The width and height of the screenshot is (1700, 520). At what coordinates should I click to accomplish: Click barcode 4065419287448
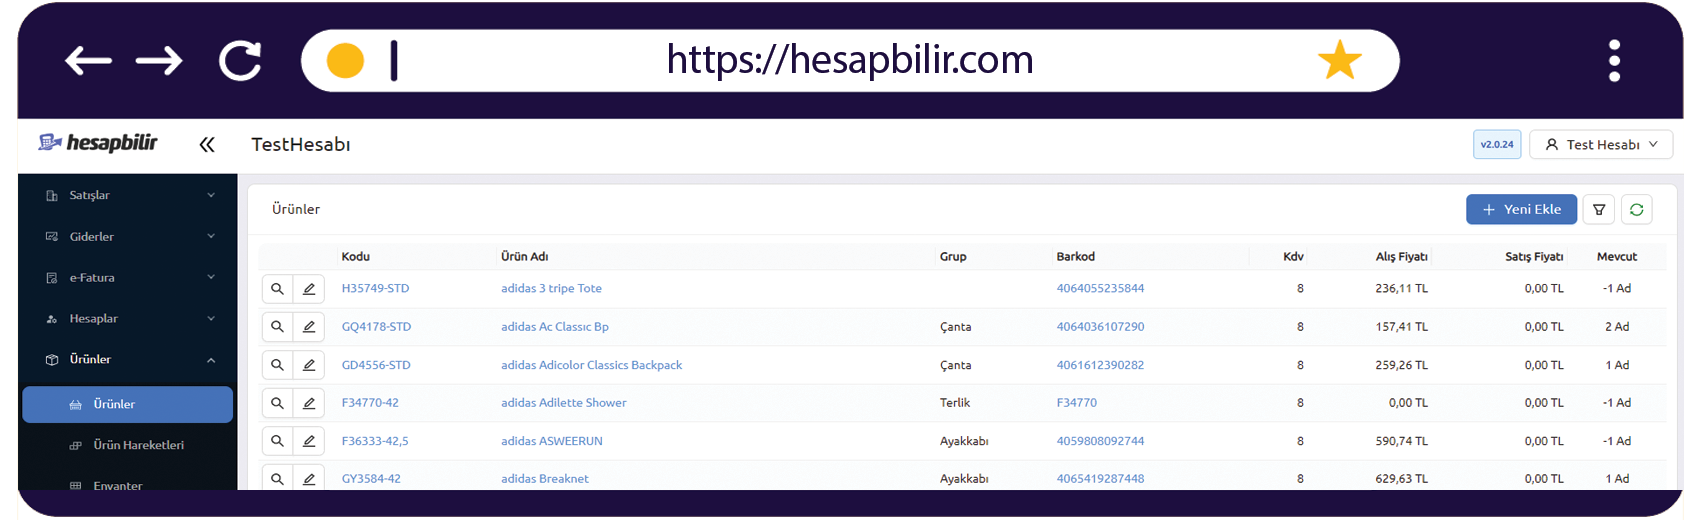tap(1100, 479)
